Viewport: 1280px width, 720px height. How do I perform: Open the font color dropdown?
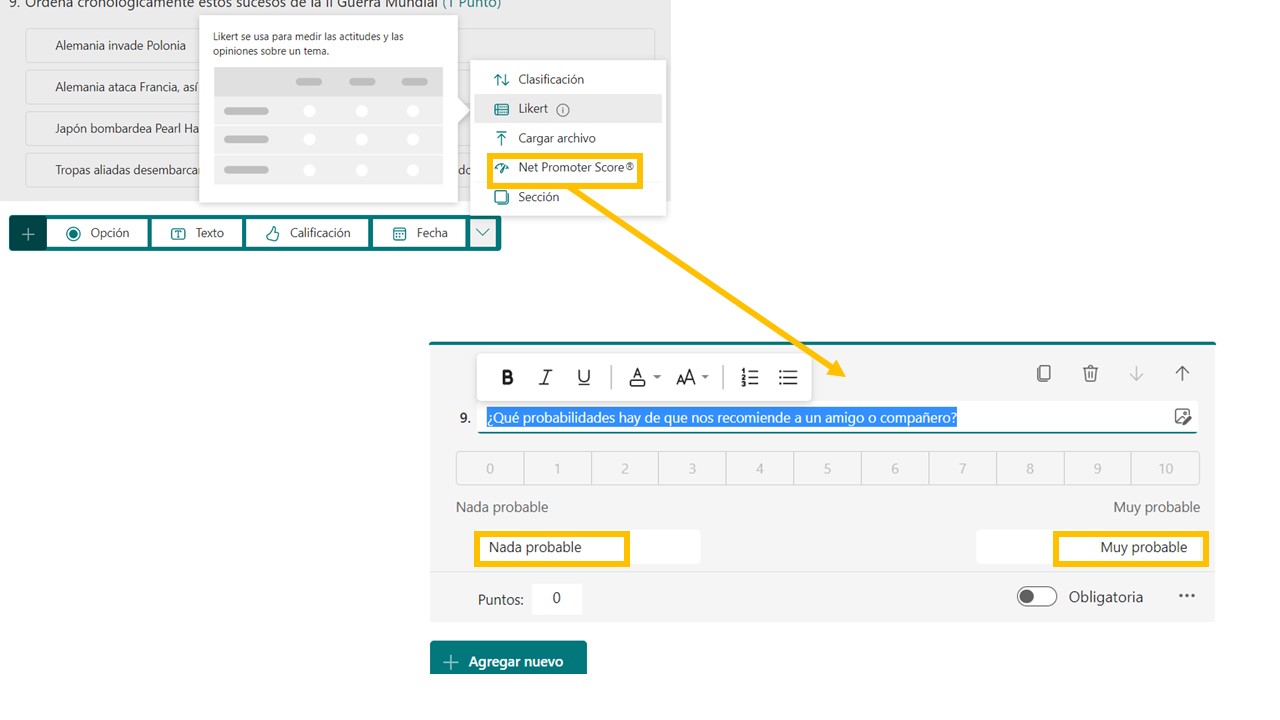click(x=644, y=377)
